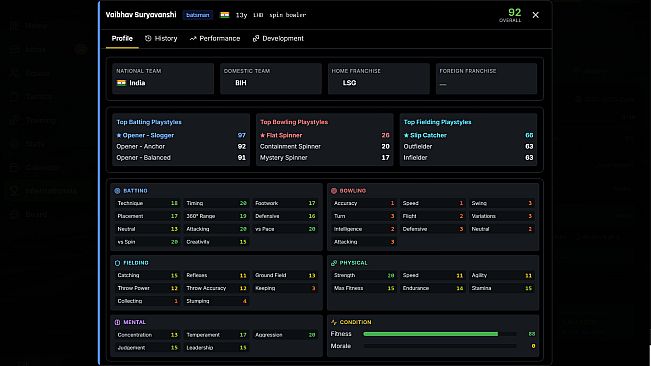
Task: Click the bowling Accuracy stat
Action: 364,203
